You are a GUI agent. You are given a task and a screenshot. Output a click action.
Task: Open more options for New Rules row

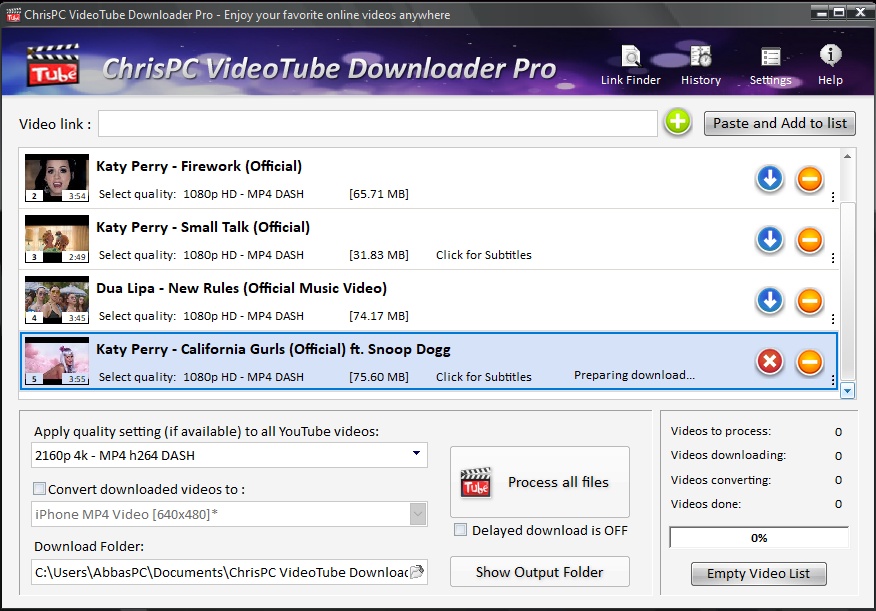(833, 318)
